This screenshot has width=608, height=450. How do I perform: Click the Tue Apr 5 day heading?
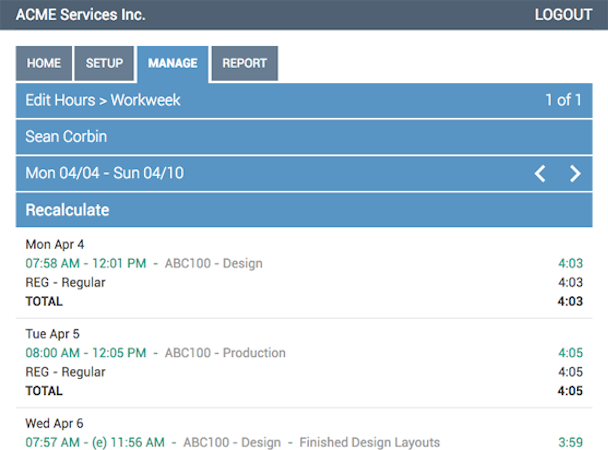[54, 334]
